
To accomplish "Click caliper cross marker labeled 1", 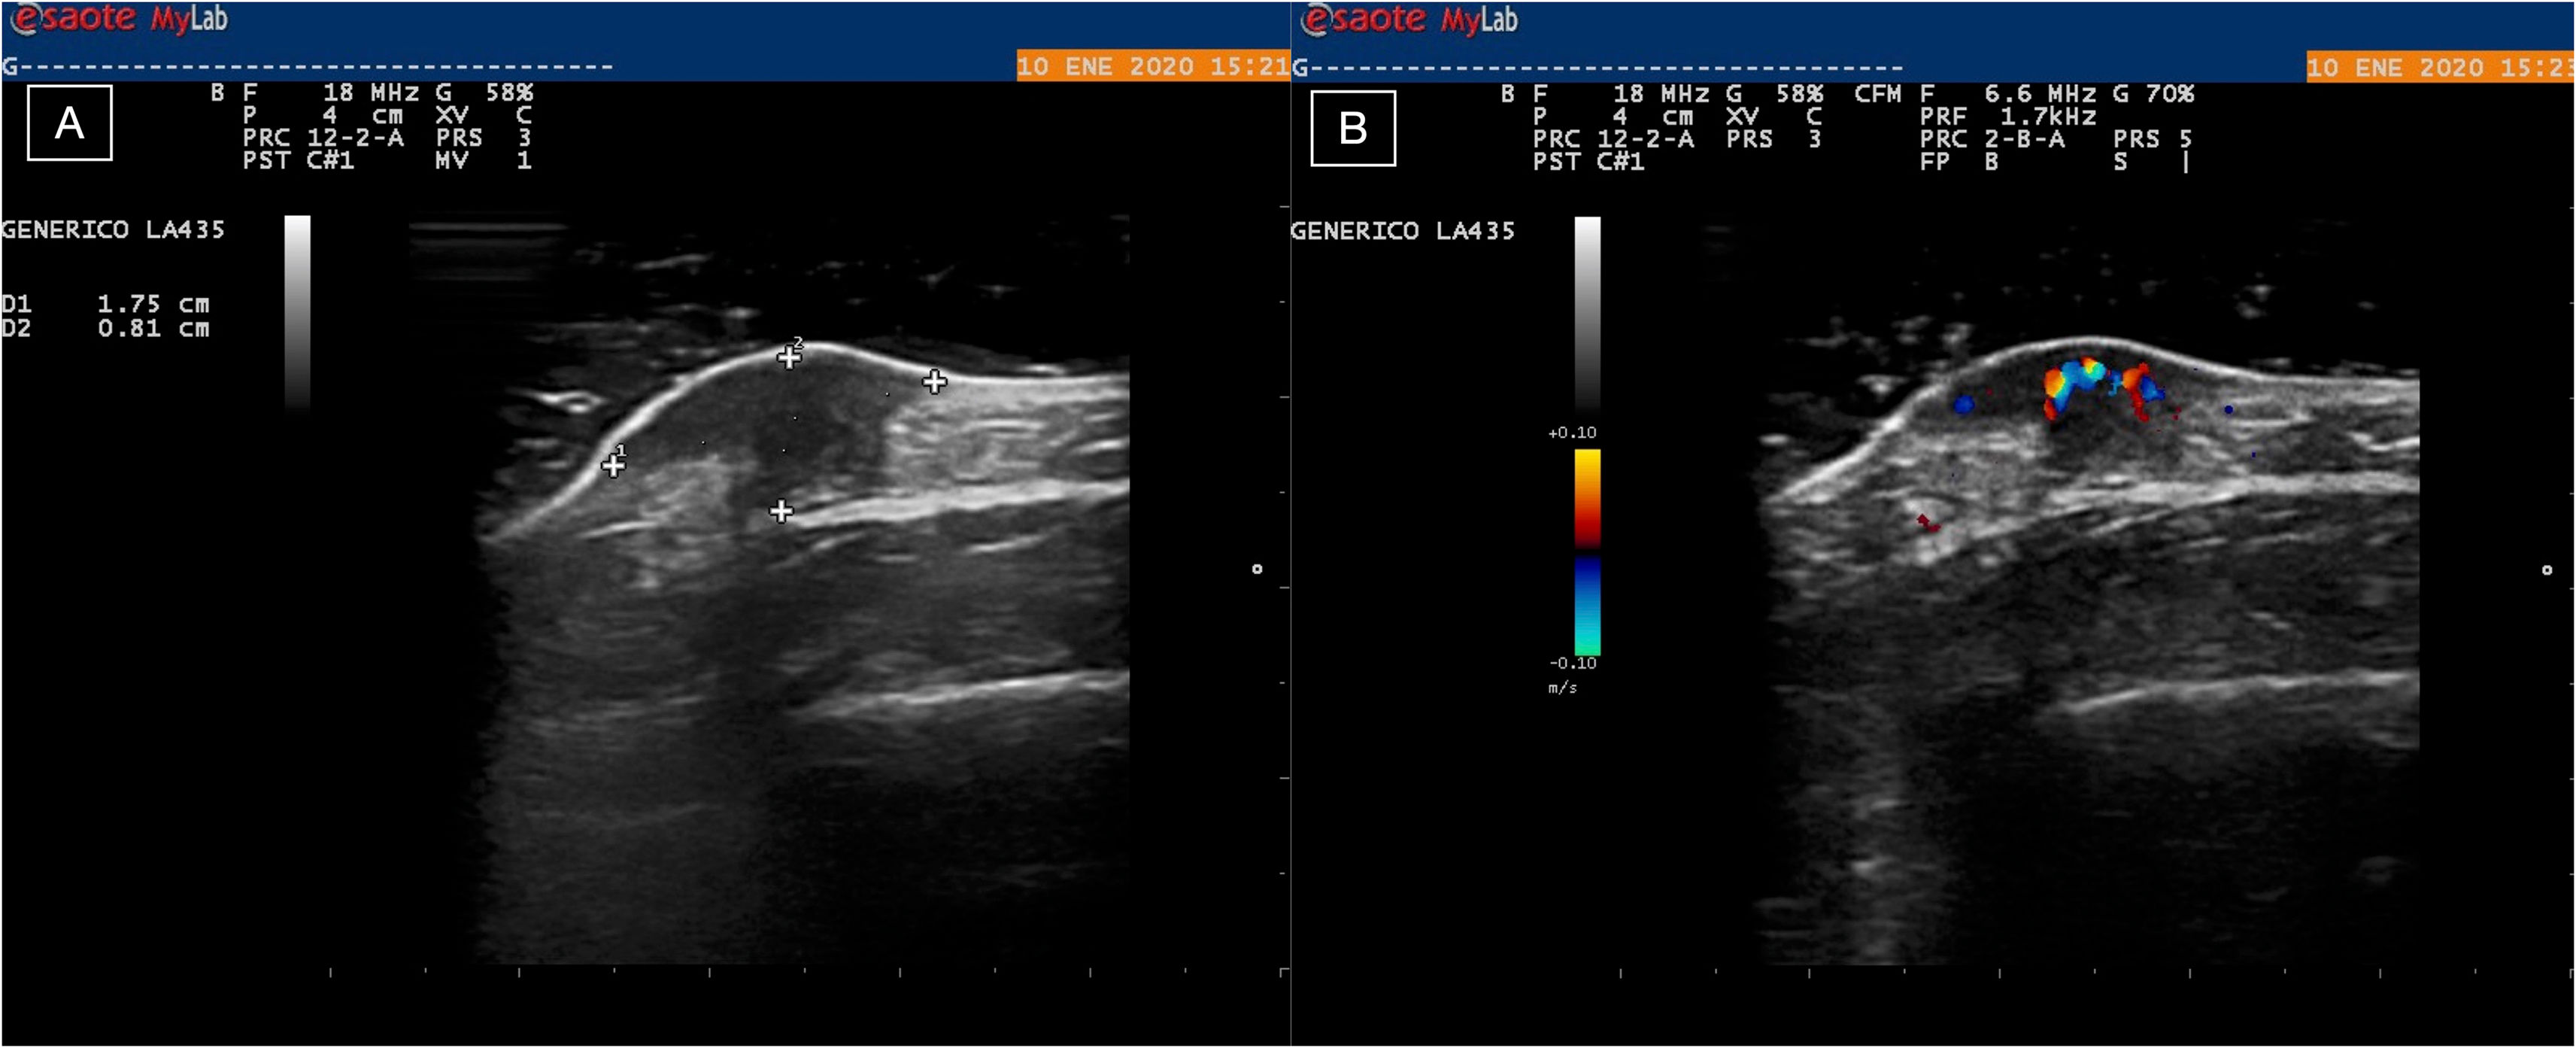I will [613, 466].
